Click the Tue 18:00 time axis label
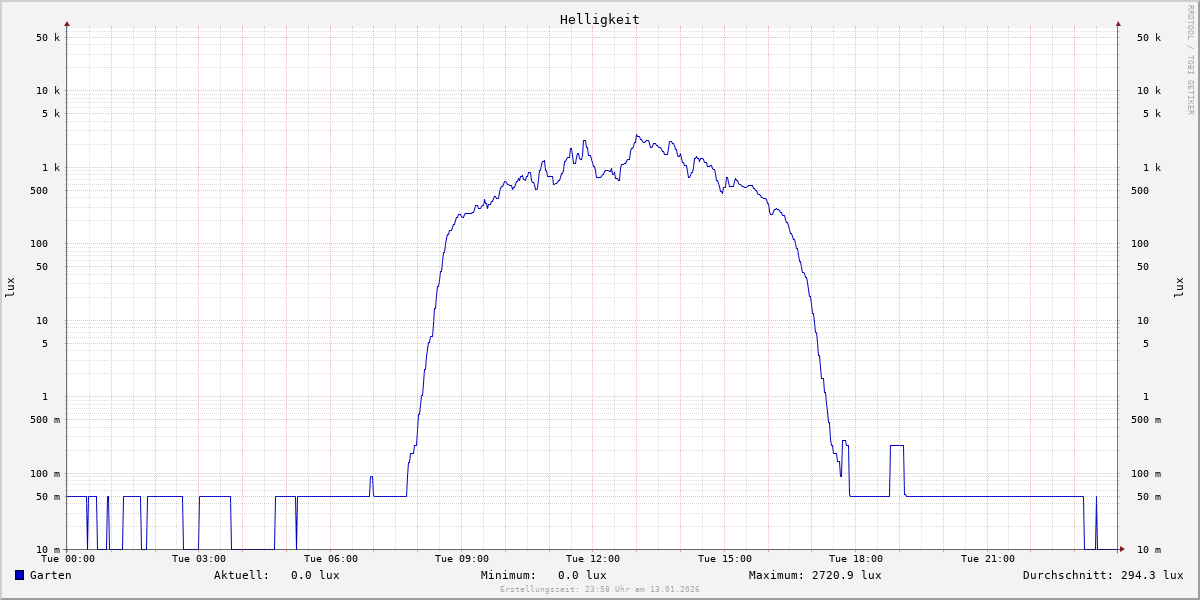1200x600 pixels. pyautogui.click(x=855, y=559)
